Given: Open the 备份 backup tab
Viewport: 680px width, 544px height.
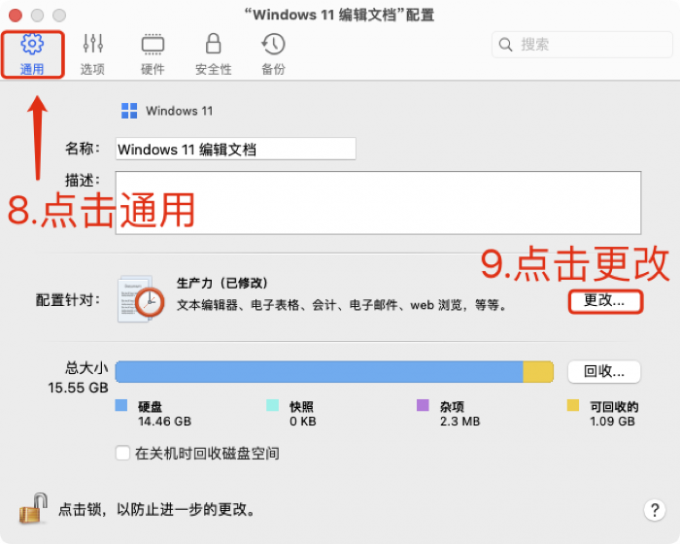Looking at the screenshot, I should pyautogui.click(x=273, y=55).
